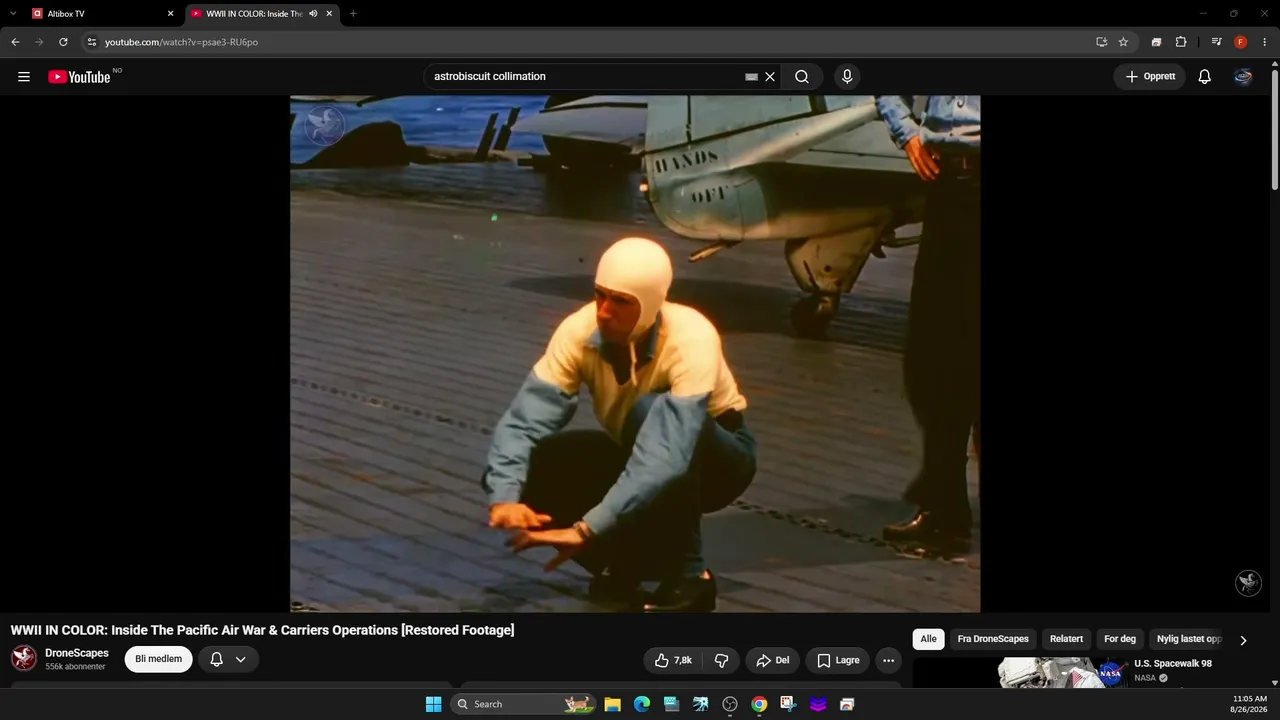The image size is (1280, 720).
Task: Click the Windows taskbar Search box
Action: point(522,704)
